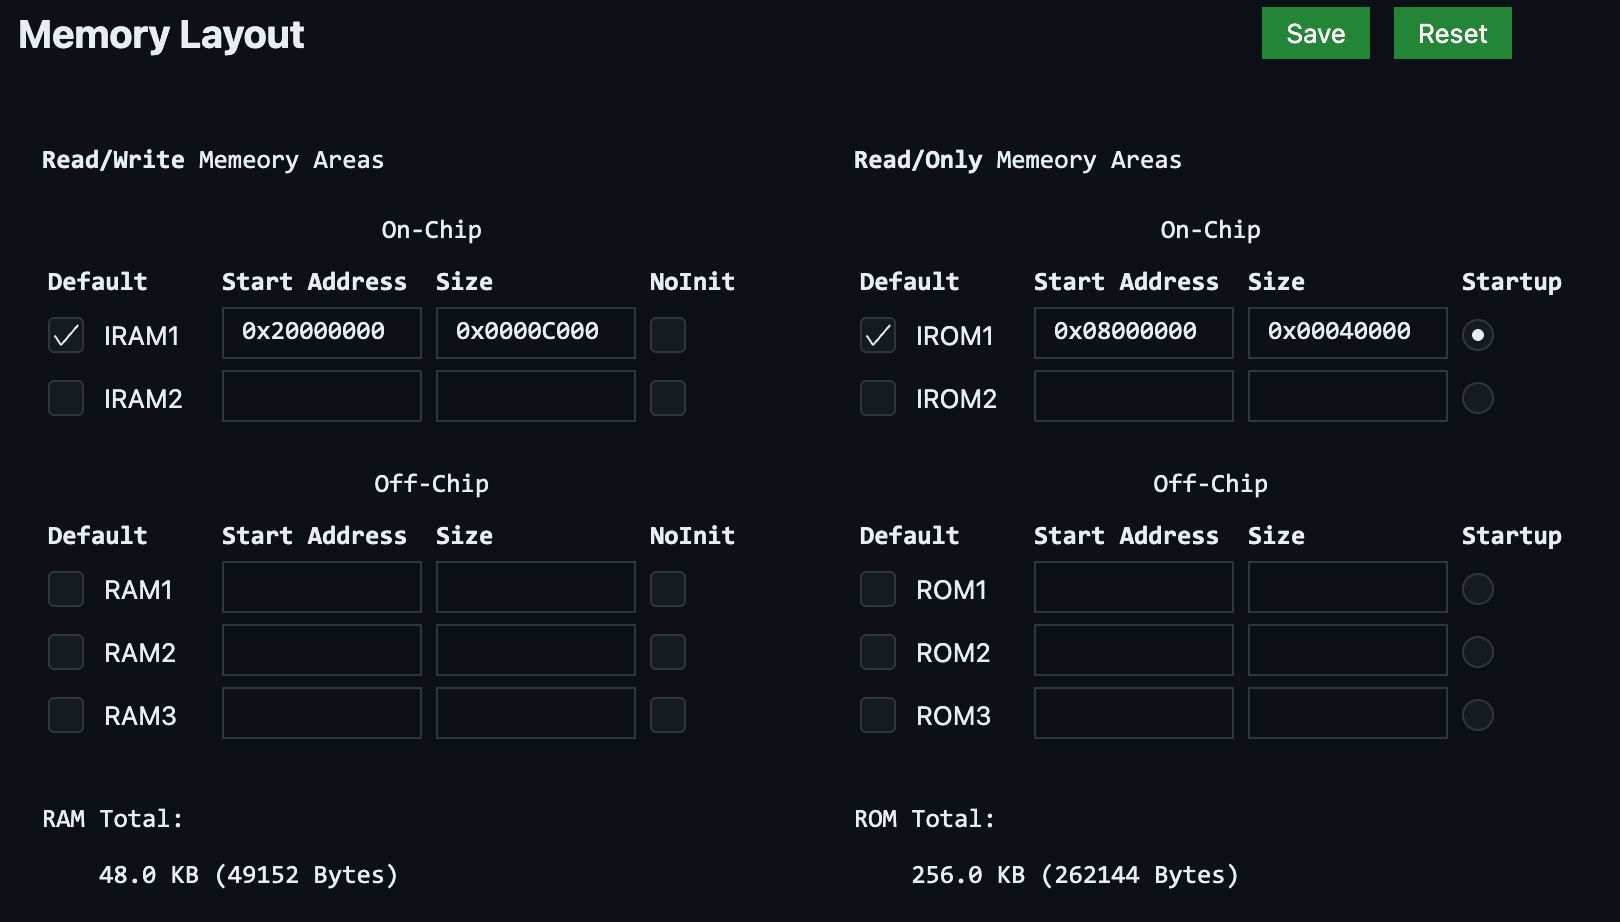Enable NoInit for off-chip RAM2
Image resolution: width=1620 pixels, height=922 pixels.
pos(668,652)
